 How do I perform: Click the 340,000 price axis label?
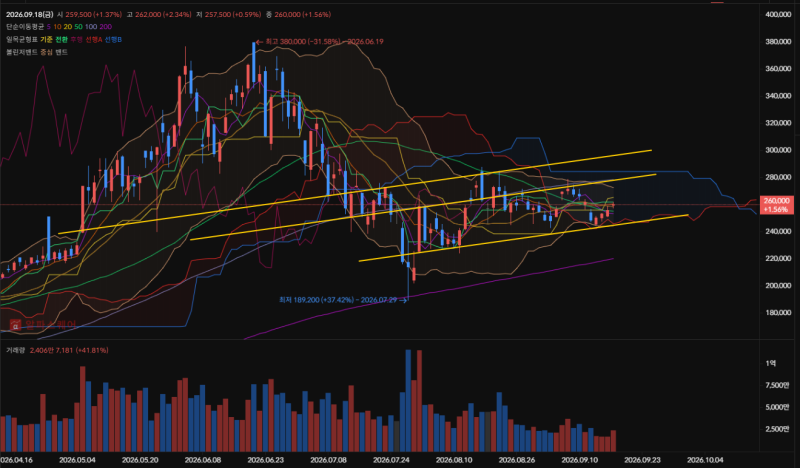coord(778,96)
